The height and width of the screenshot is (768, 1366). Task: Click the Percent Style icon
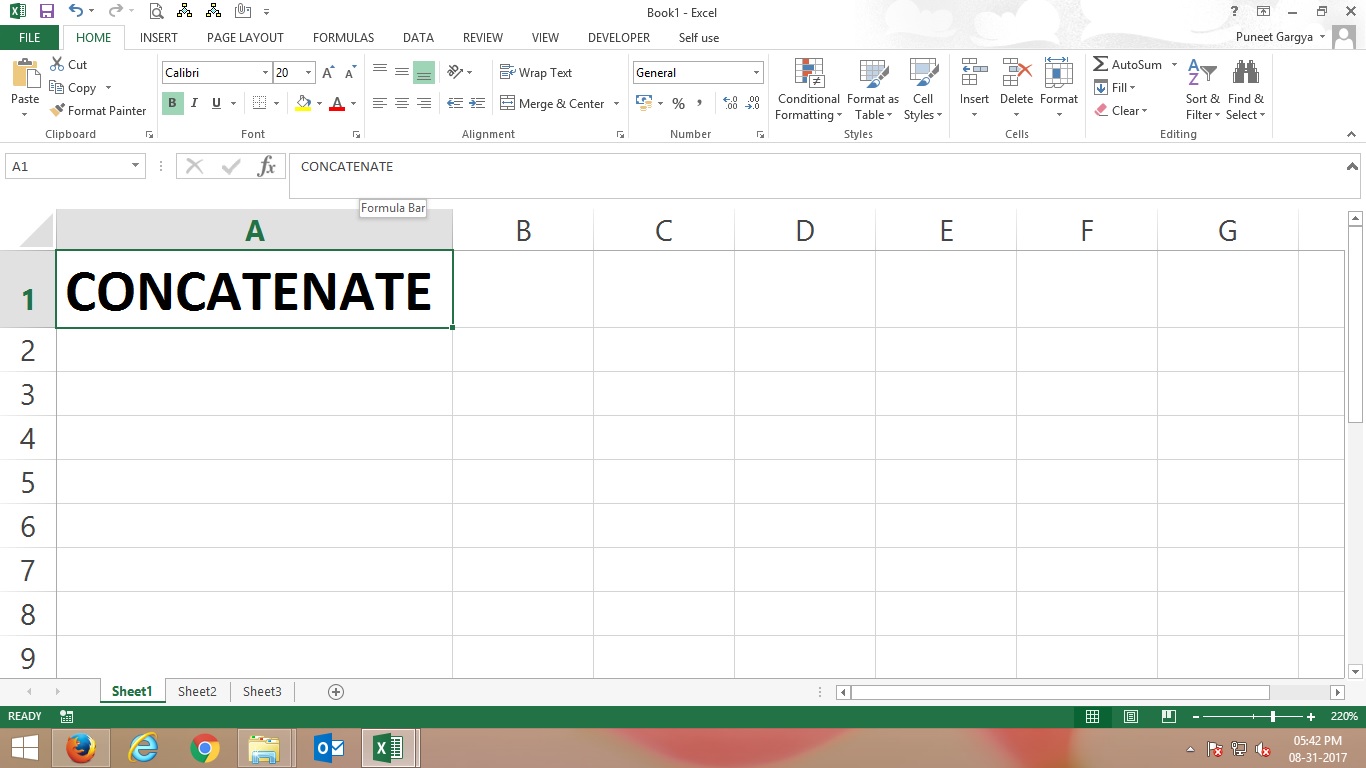pos(678,103)
